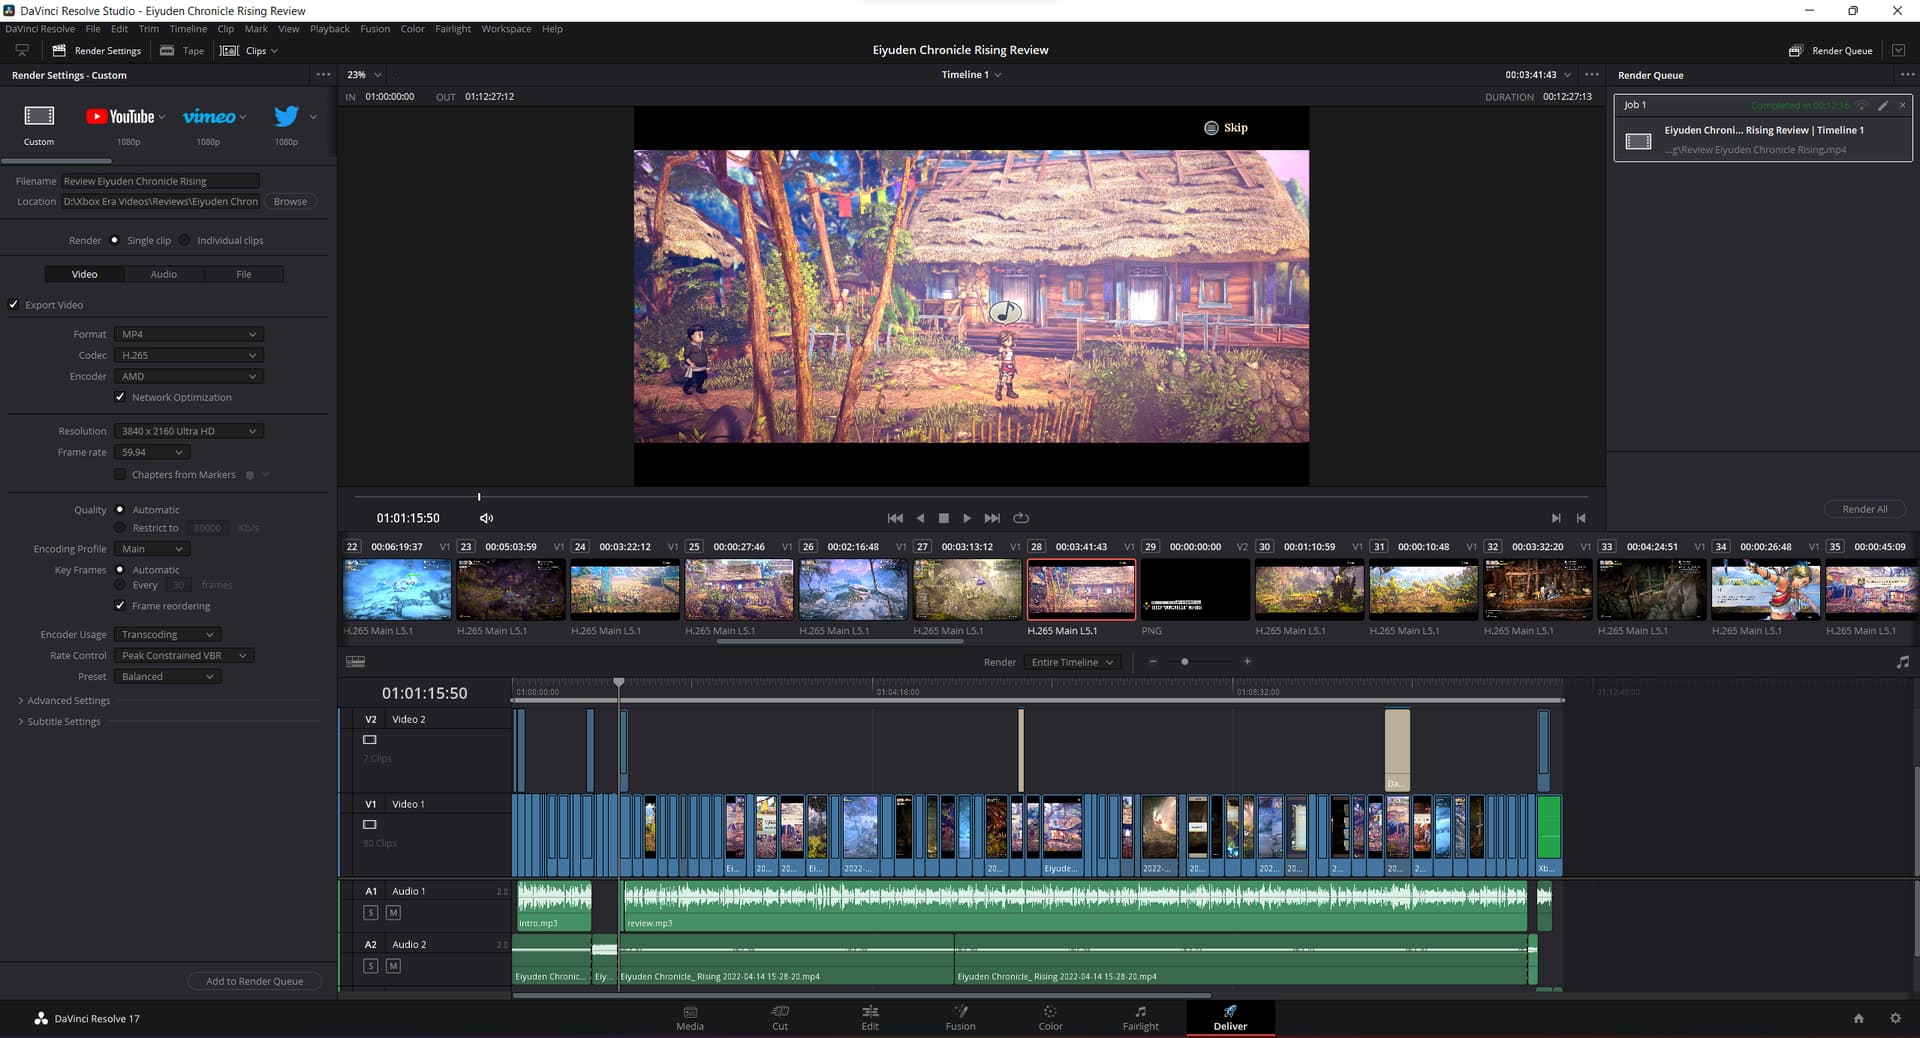1920x1038 pixels.
Task: Solo the Audio 1 track
Action: coord(371,913)
